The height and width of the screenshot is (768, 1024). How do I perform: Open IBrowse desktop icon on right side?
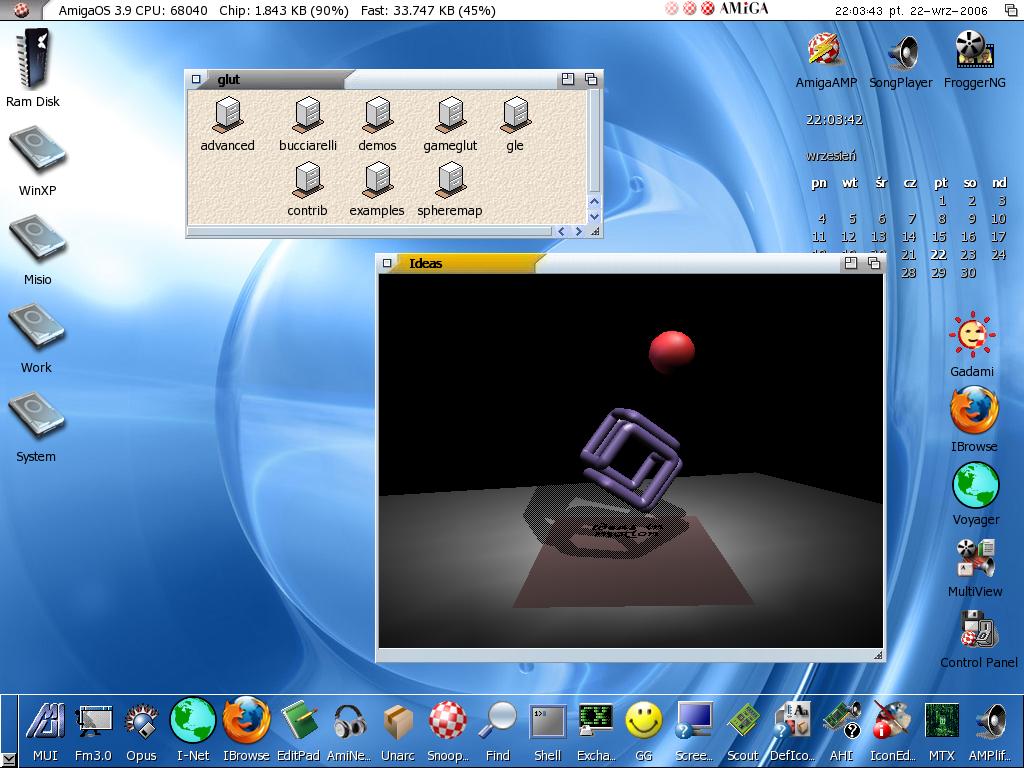[x=974, y=410]
